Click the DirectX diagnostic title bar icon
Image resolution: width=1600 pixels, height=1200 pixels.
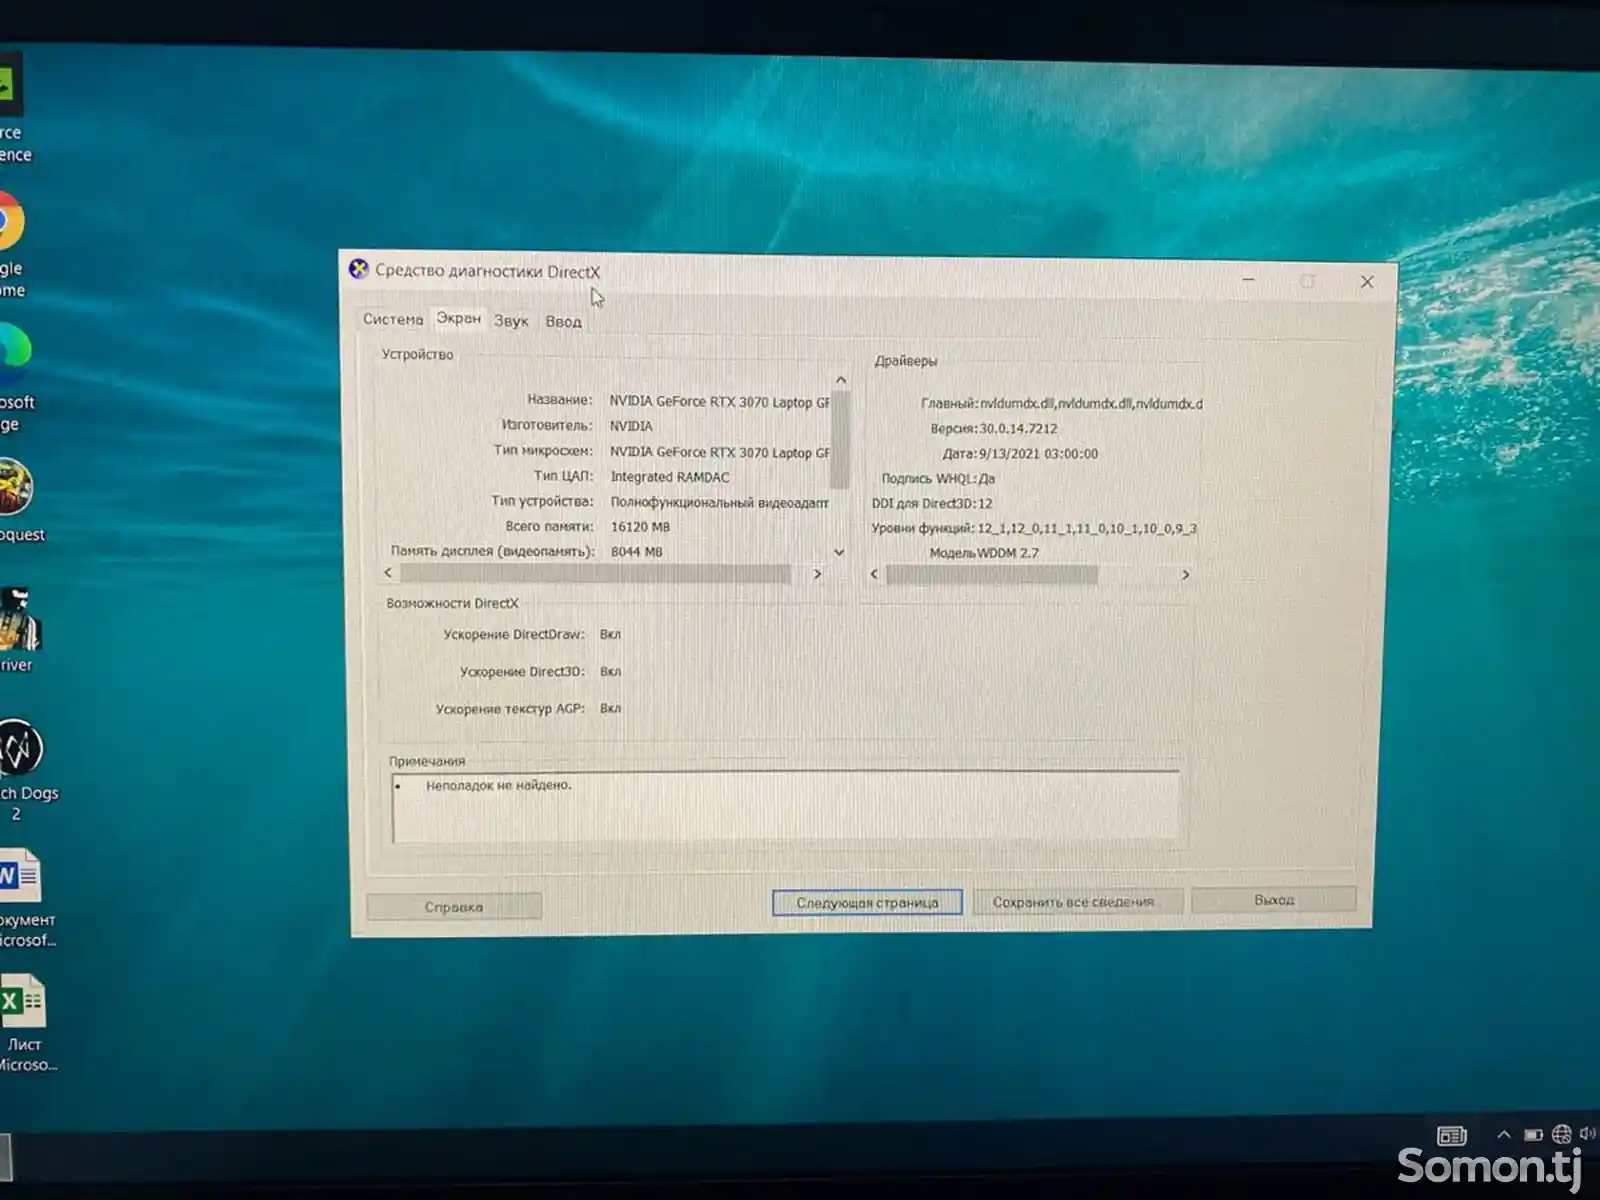(358, 269)
